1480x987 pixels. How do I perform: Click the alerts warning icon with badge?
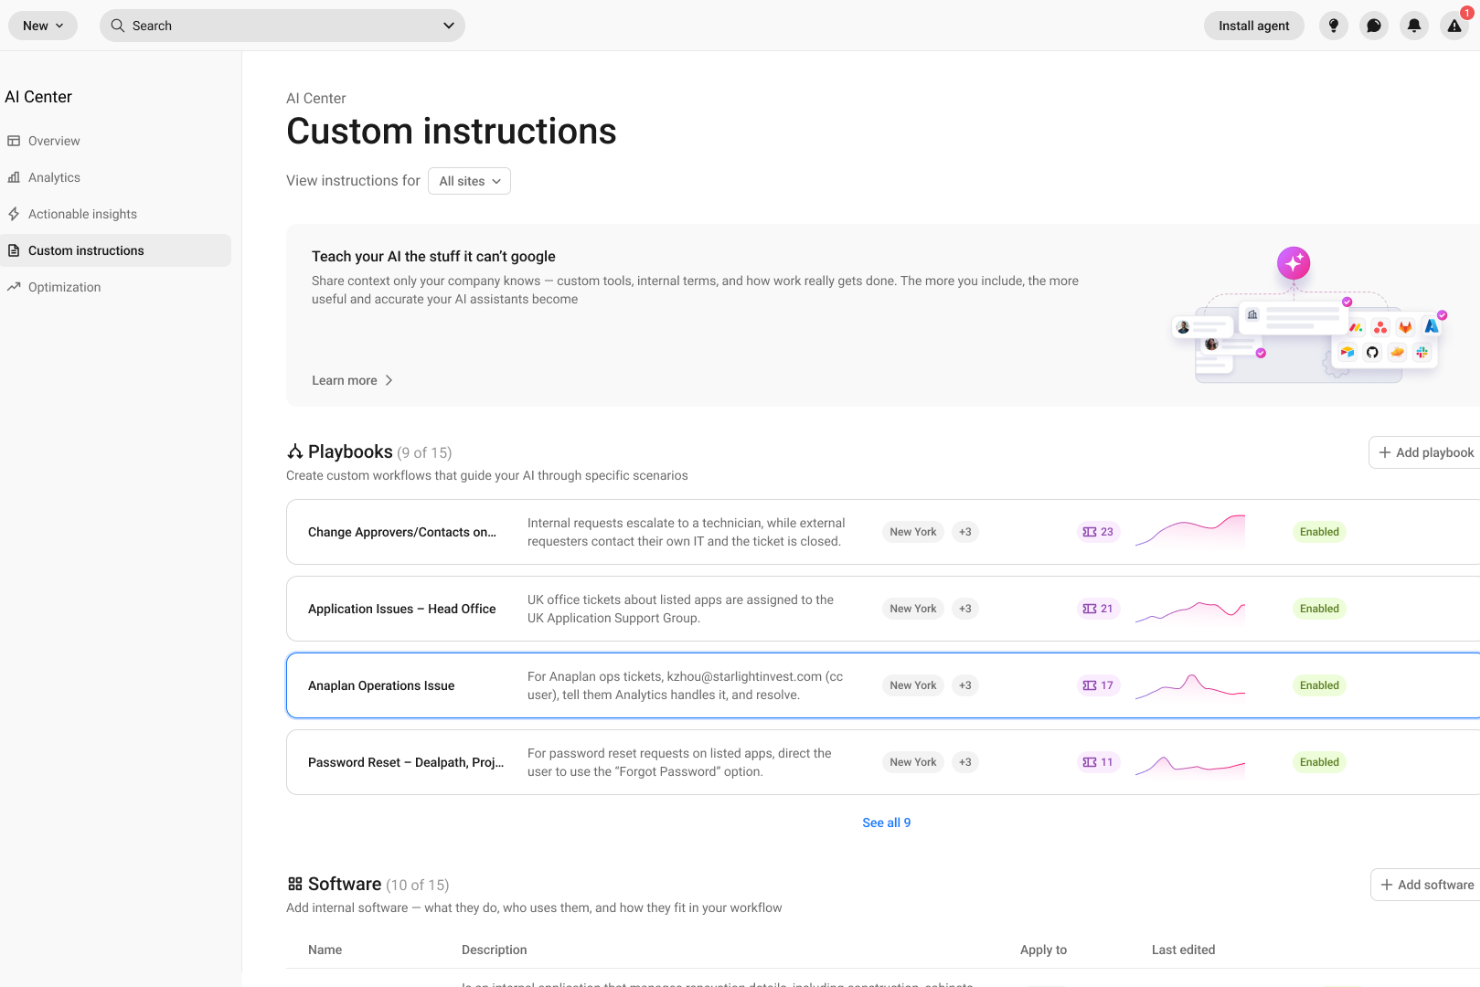pyautogui.click(x=1453, y=25)
